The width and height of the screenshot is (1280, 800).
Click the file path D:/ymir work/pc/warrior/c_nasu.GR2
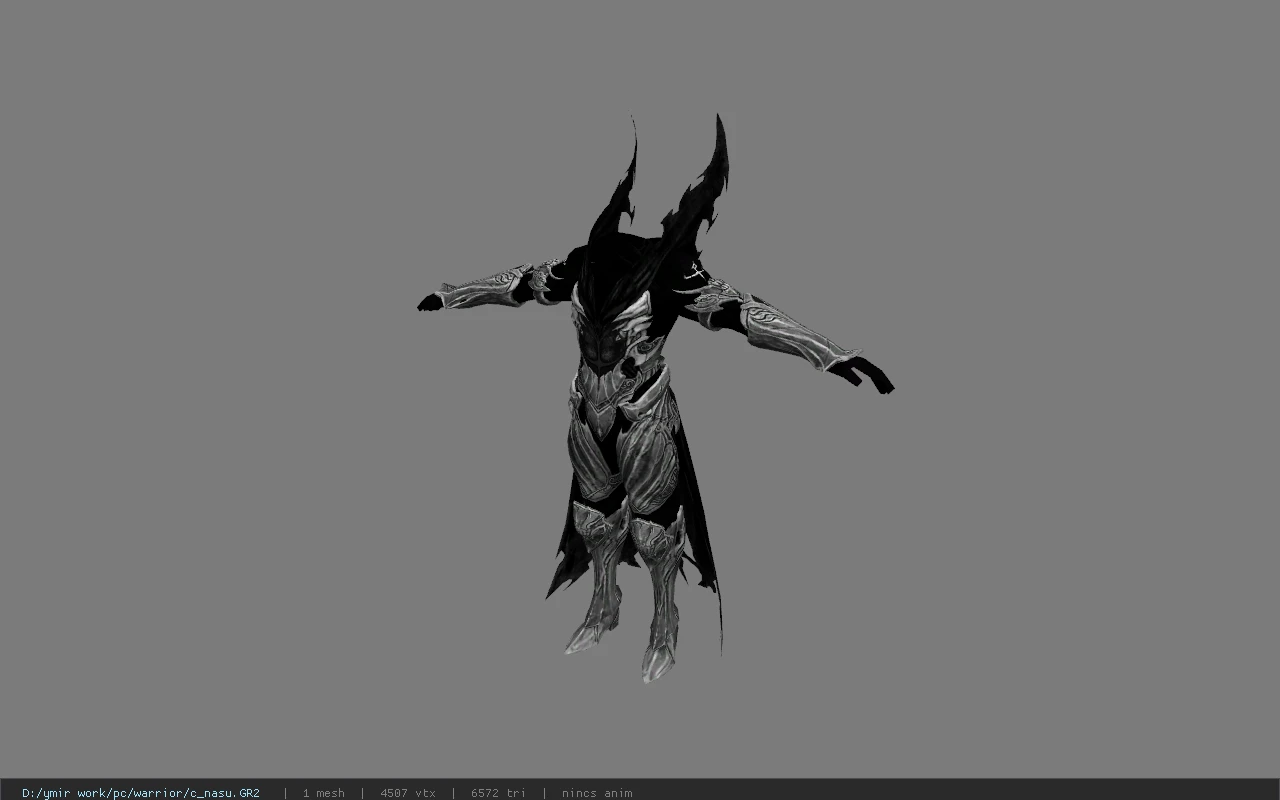coord(141,793)
